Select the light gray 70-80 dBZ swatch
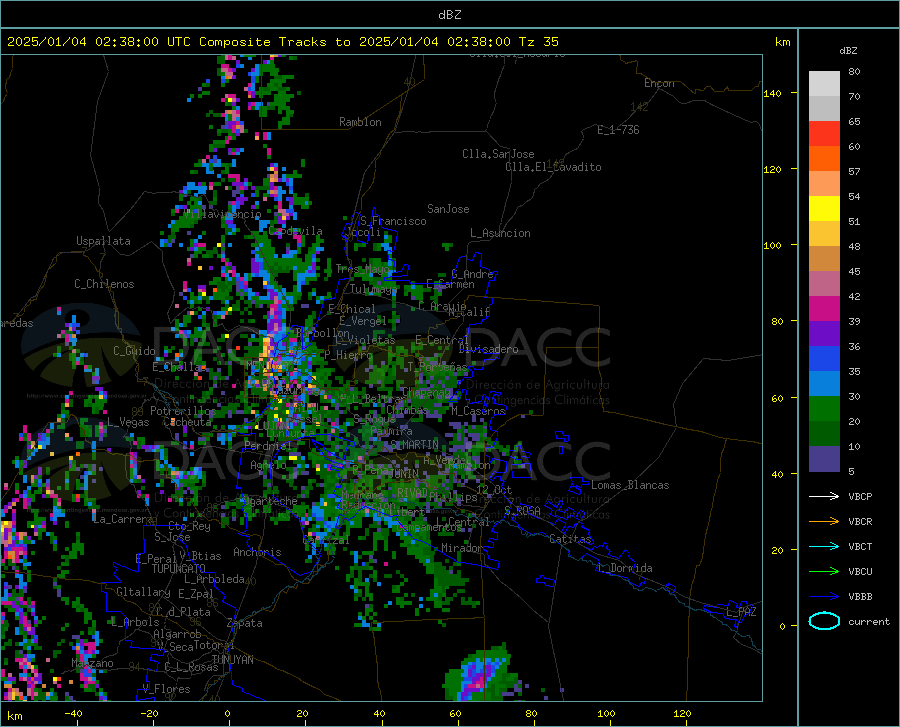Viewport: 900px width, 727px height. tap(824, 84)
